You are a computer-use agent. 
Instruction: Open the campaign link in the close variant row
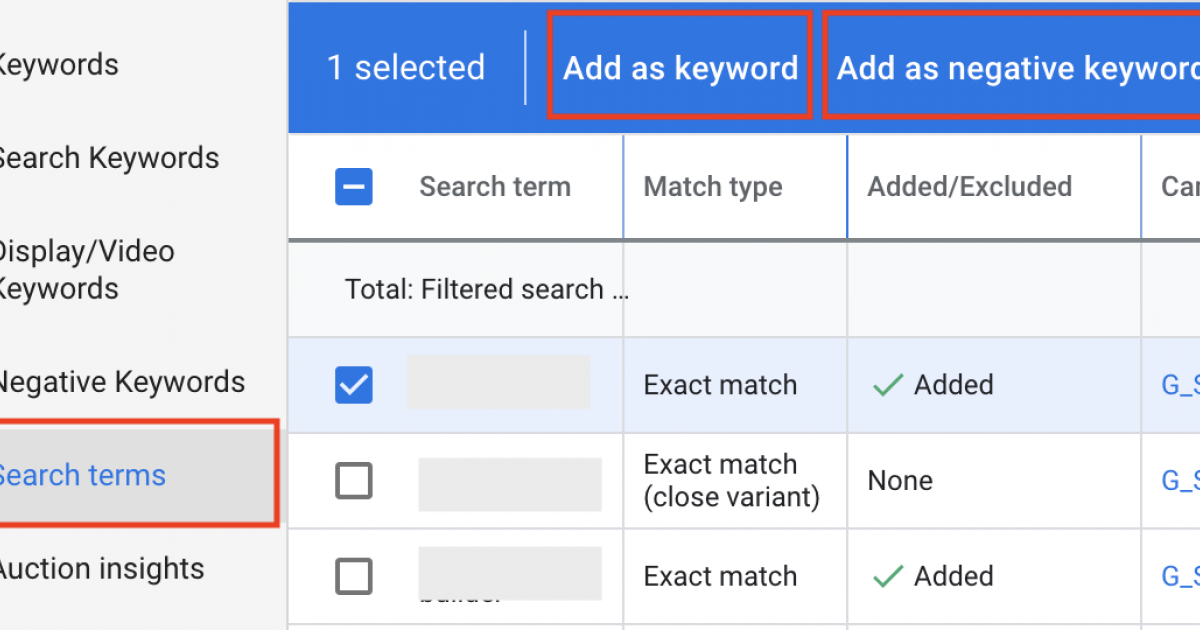(x=1180, y=481)
